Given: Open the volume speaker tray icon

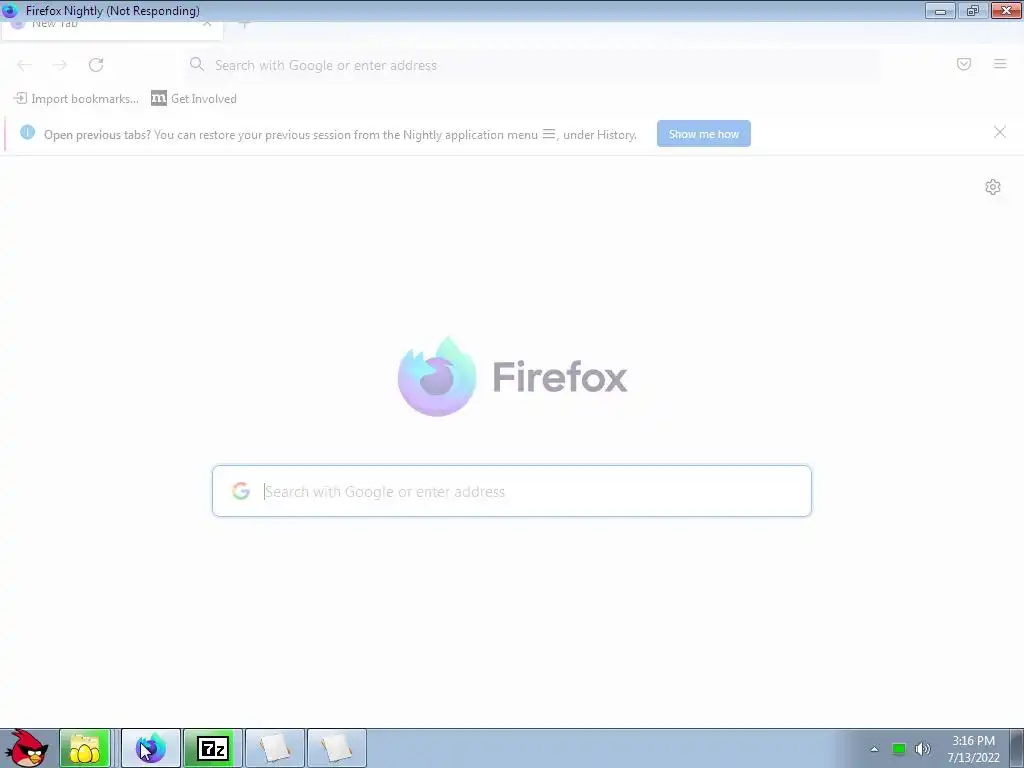Looking at the screenshot, I should 922,749.
